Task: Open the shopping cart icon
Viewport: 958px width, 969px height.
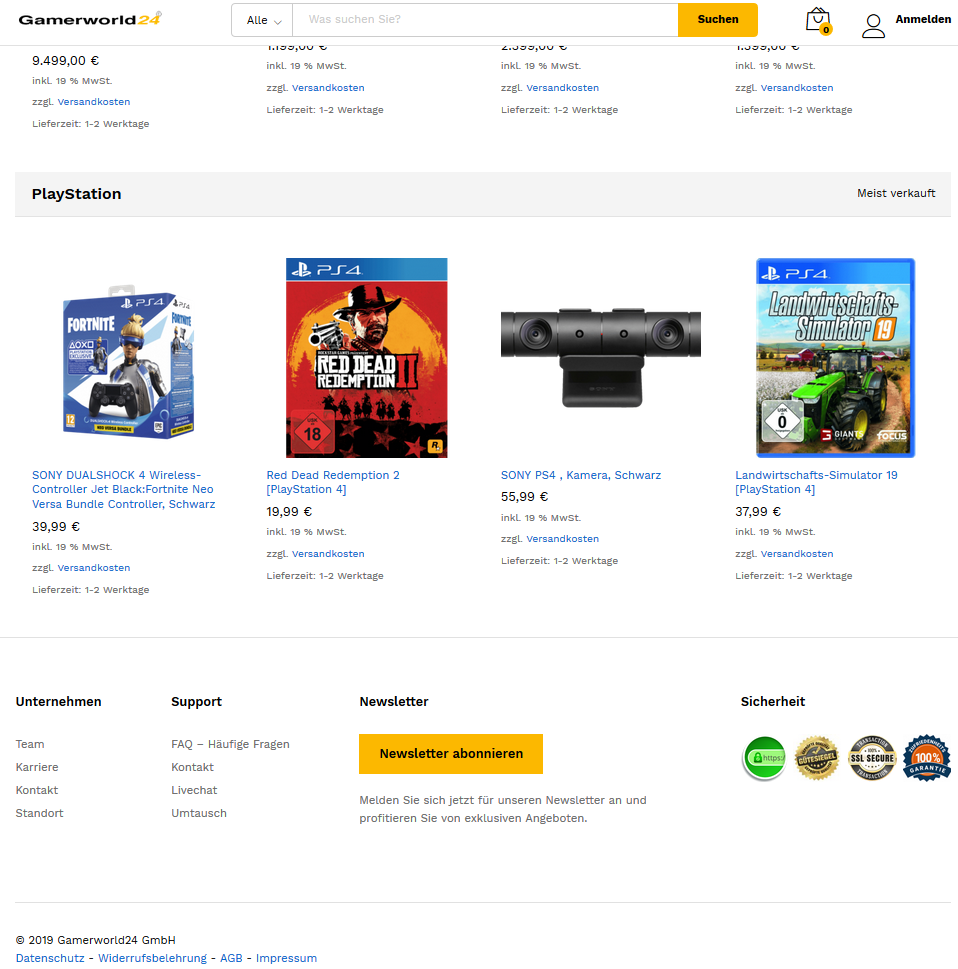Action: point(818,20)
